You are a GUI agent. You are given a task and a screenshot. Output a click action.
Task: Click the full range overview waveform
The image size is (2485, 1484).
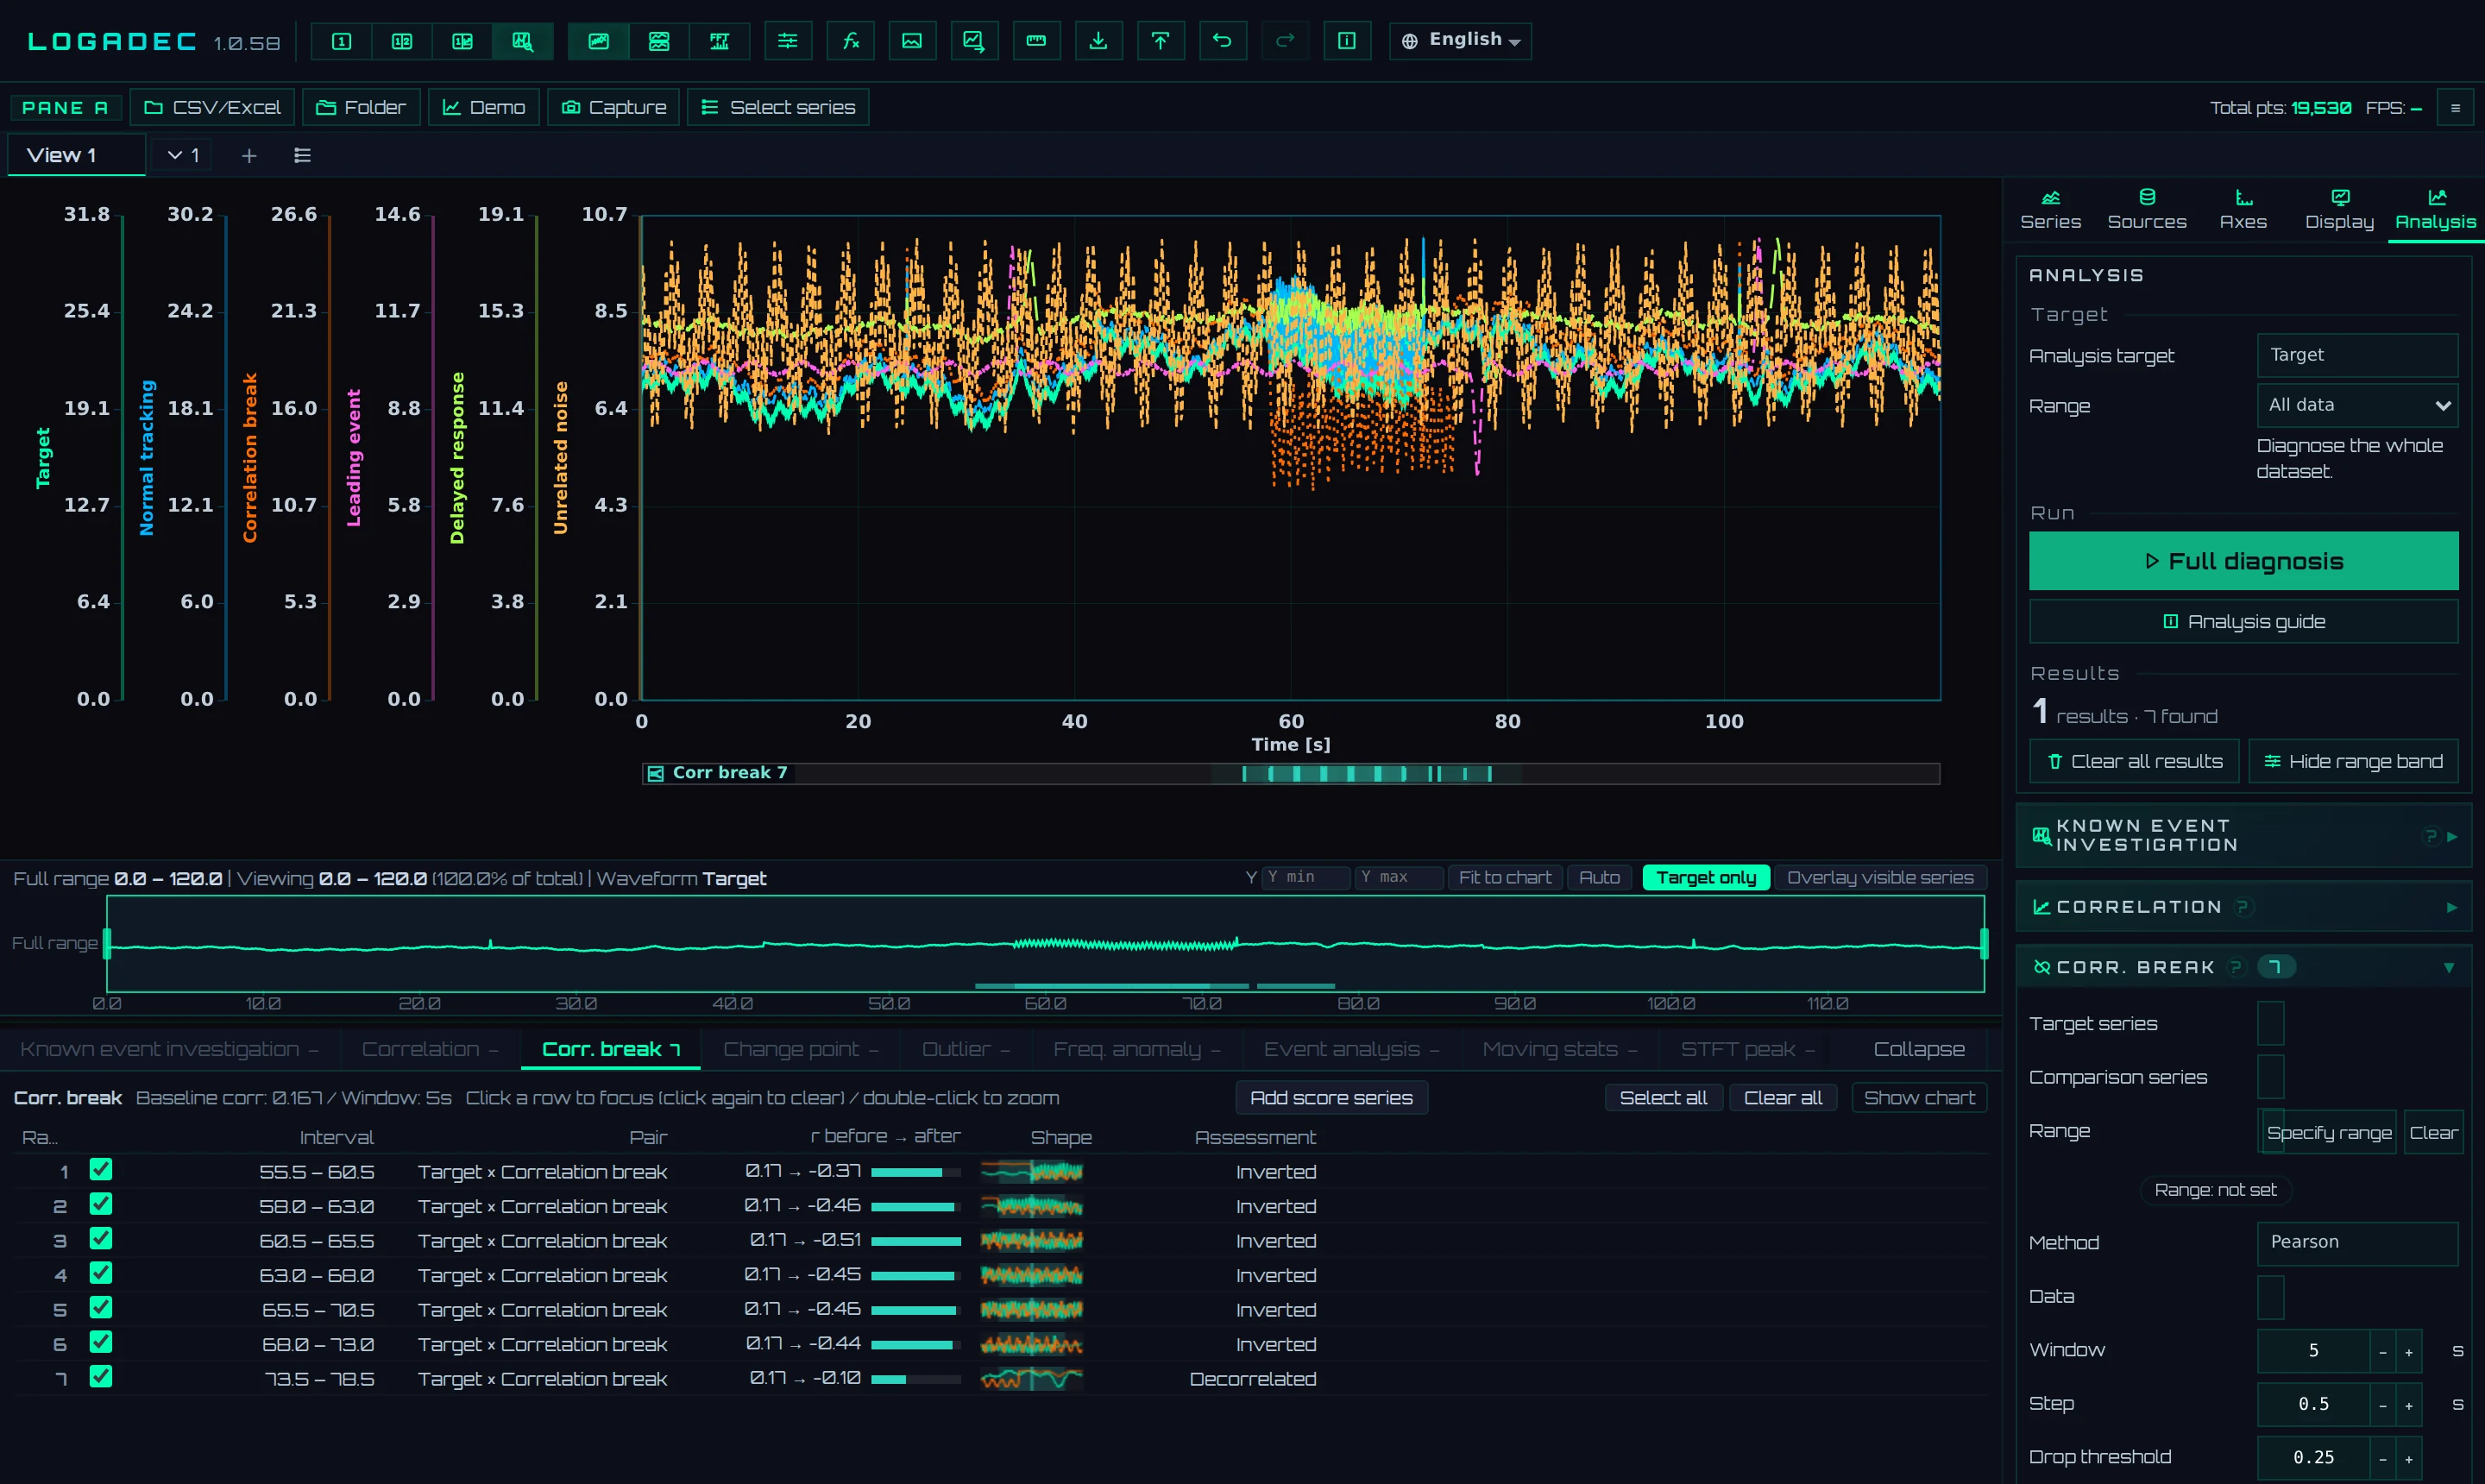pos(1045,943)
